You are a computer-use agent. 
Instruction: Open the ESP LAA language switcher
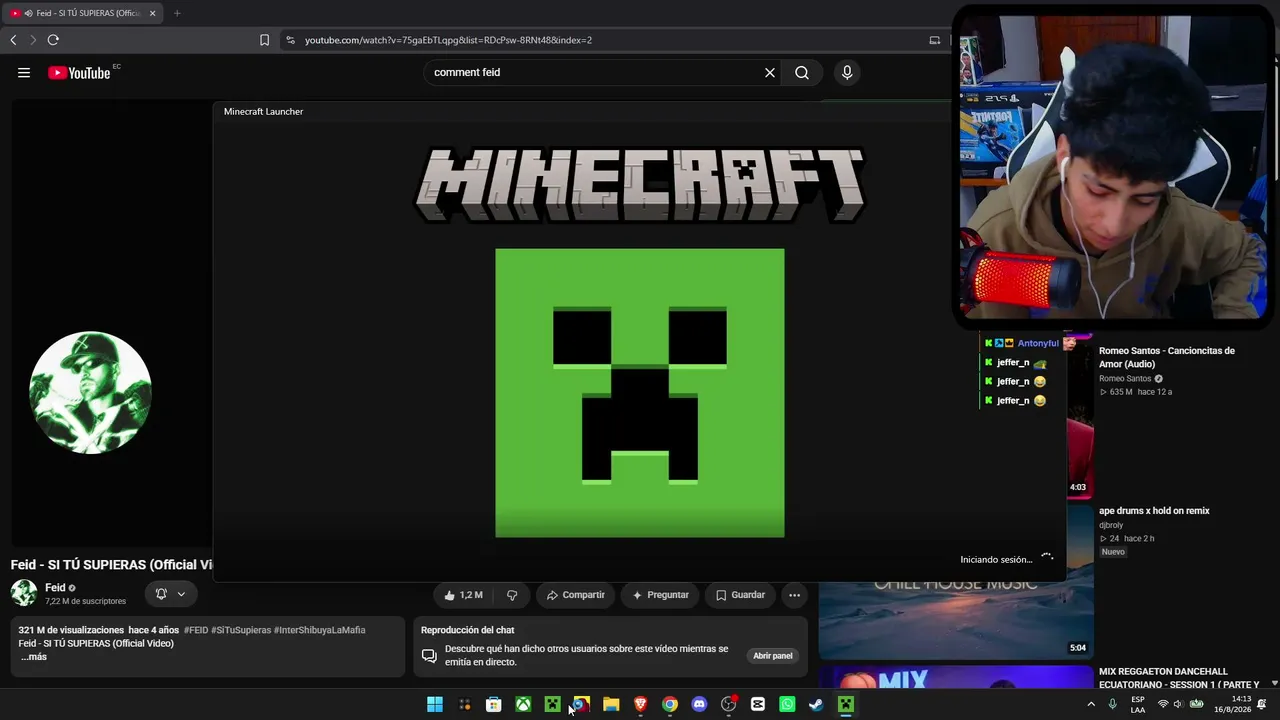click(1138, 704)
